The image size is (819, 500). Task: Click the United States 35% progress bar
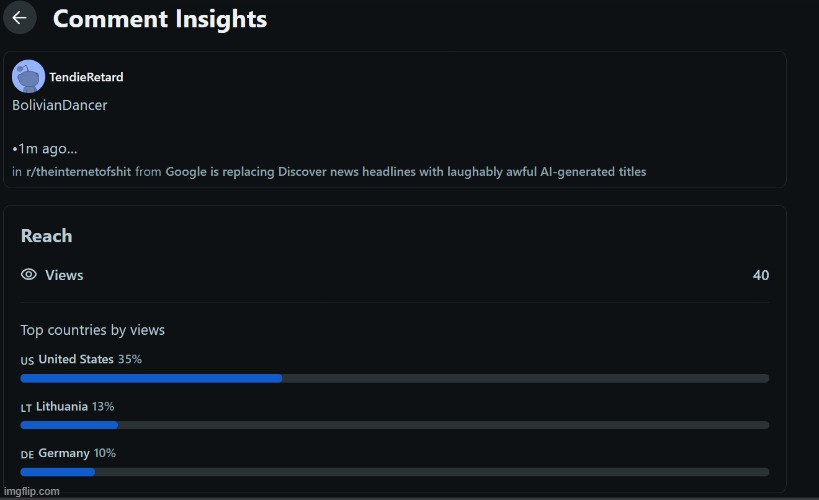[x=394, y=378]
